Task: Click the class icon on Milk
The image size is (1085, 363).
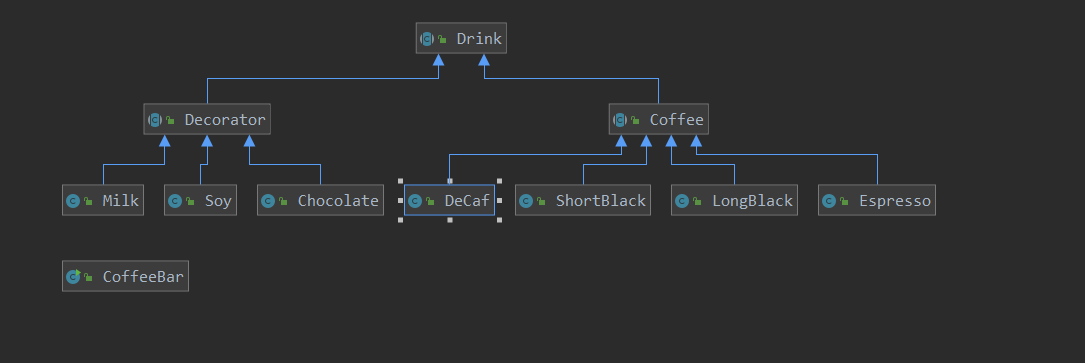Action: (x=73, y=201)
